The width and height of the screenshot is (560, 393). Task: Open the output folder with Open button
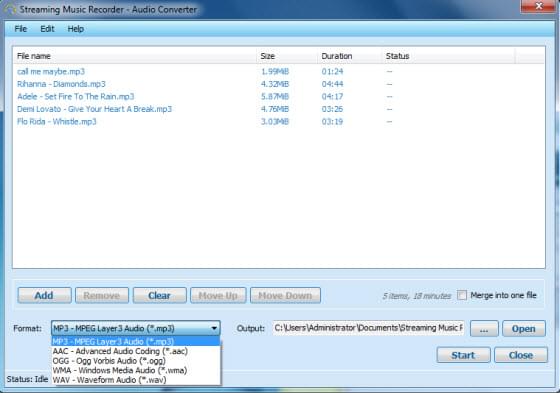524,329
